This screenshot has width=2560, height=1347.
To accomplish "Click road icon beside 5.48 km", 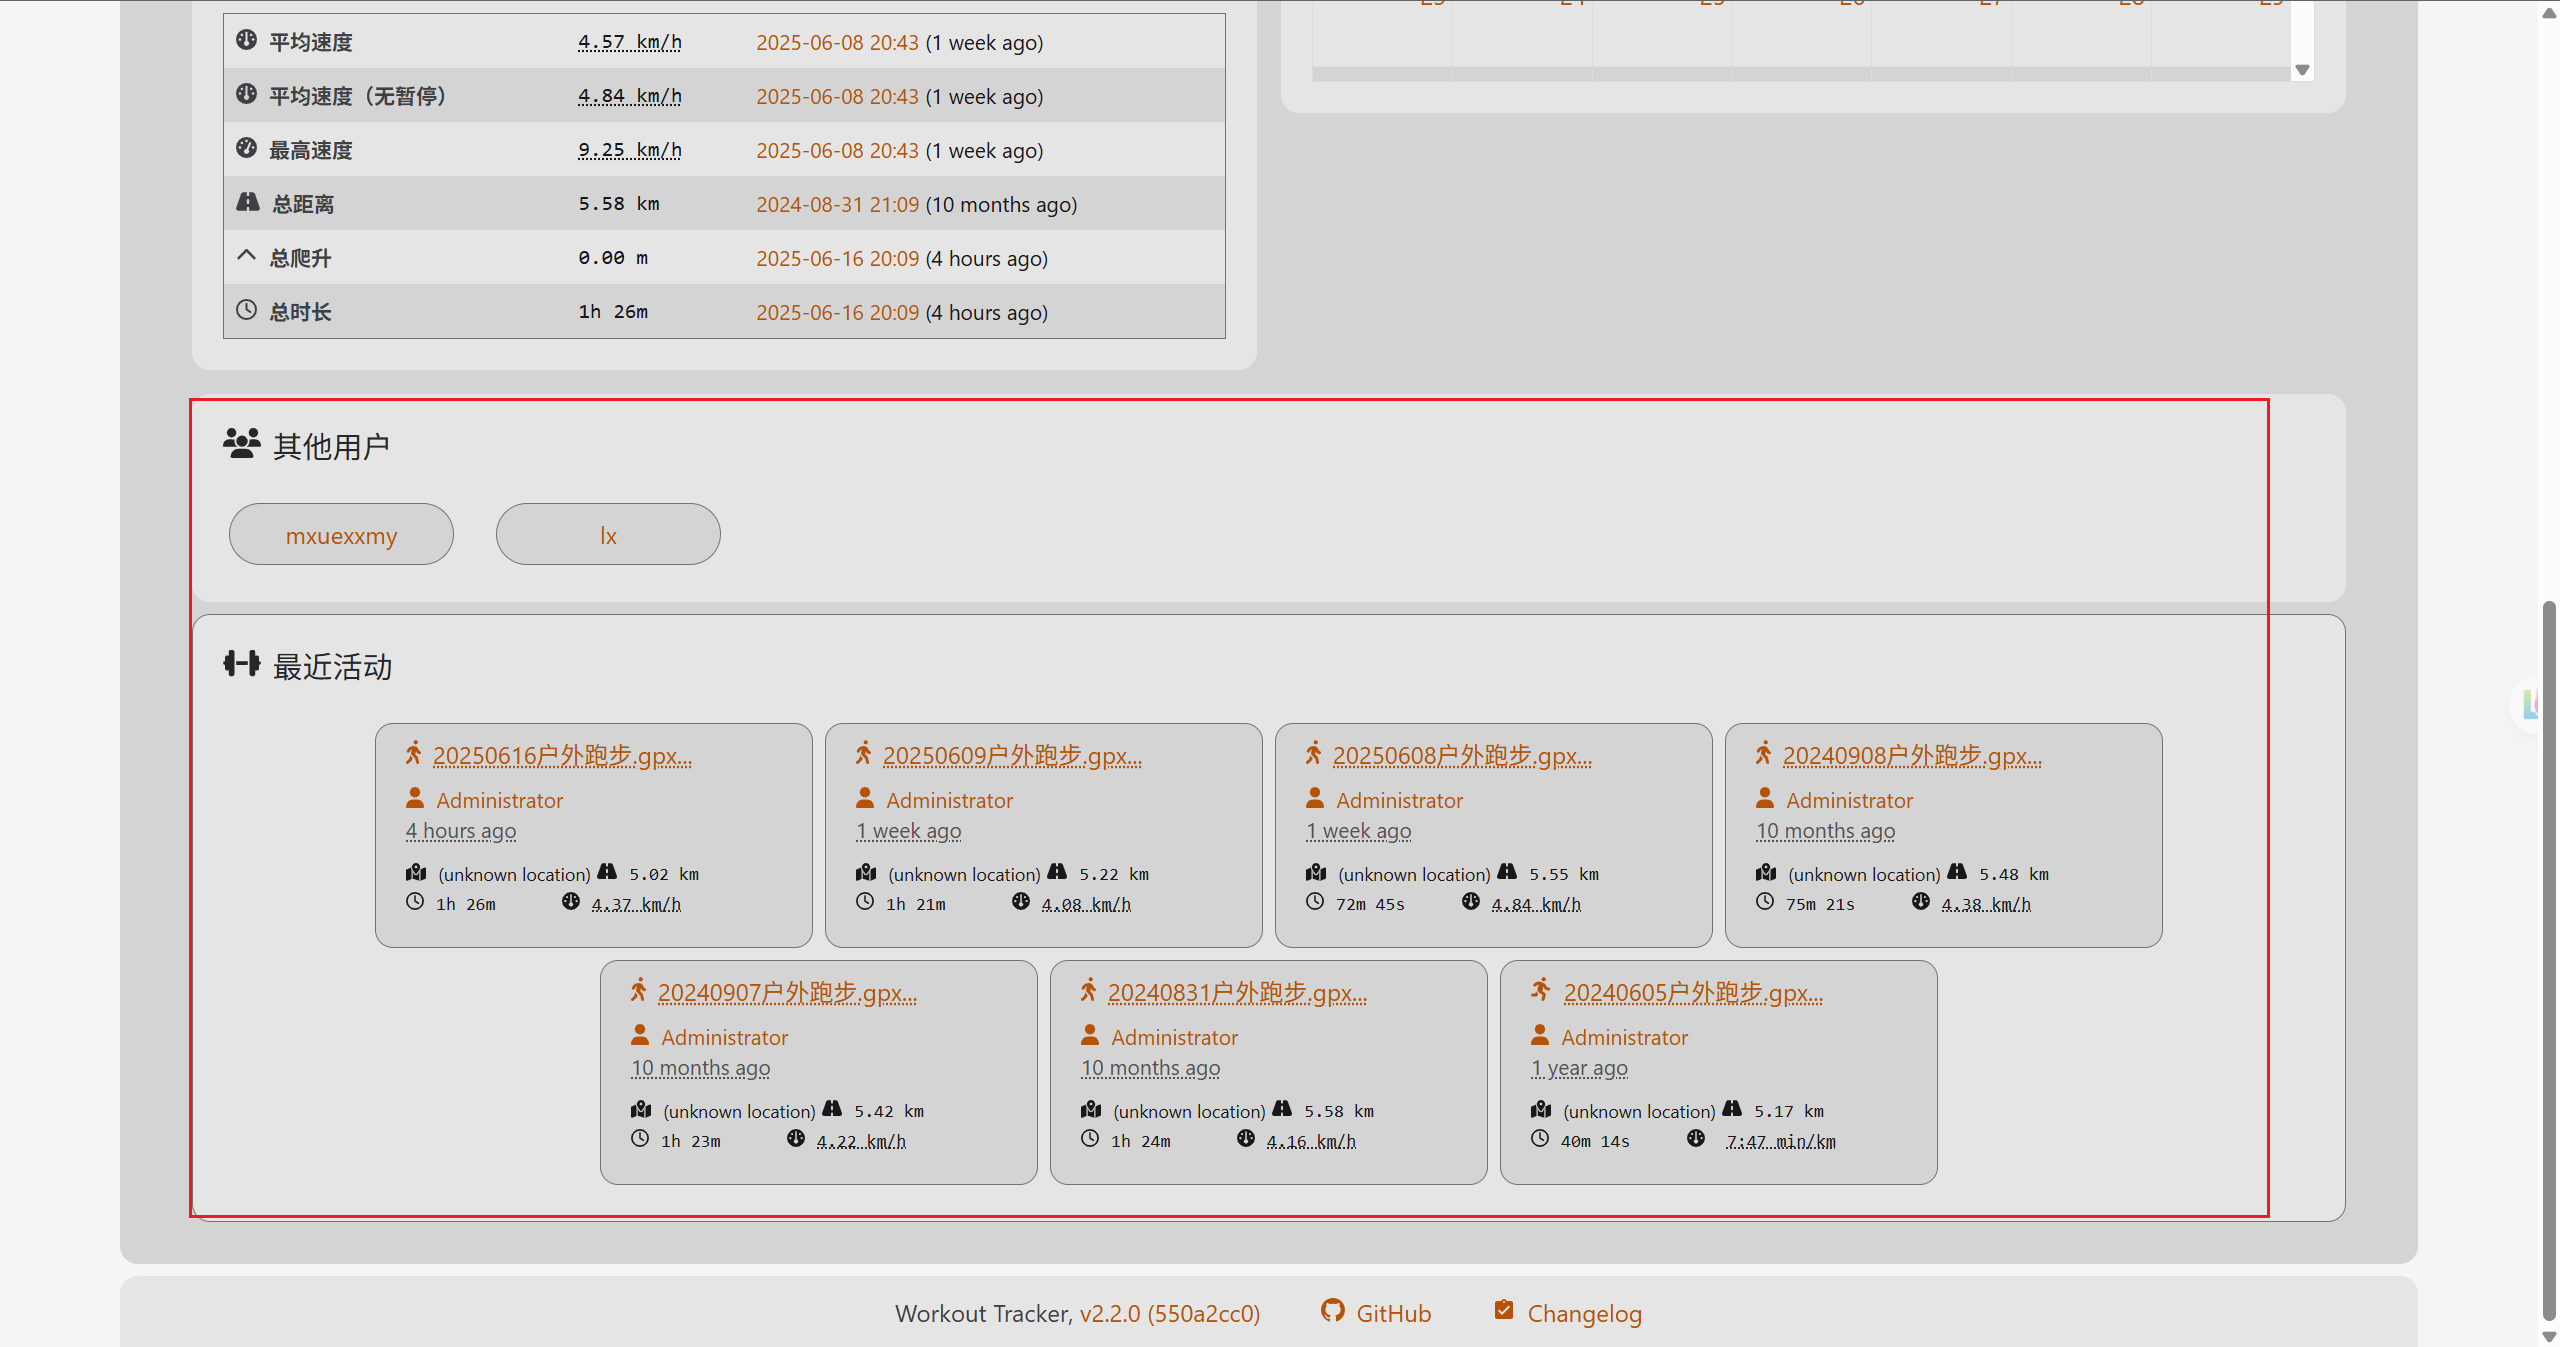I will point(1957,872).
